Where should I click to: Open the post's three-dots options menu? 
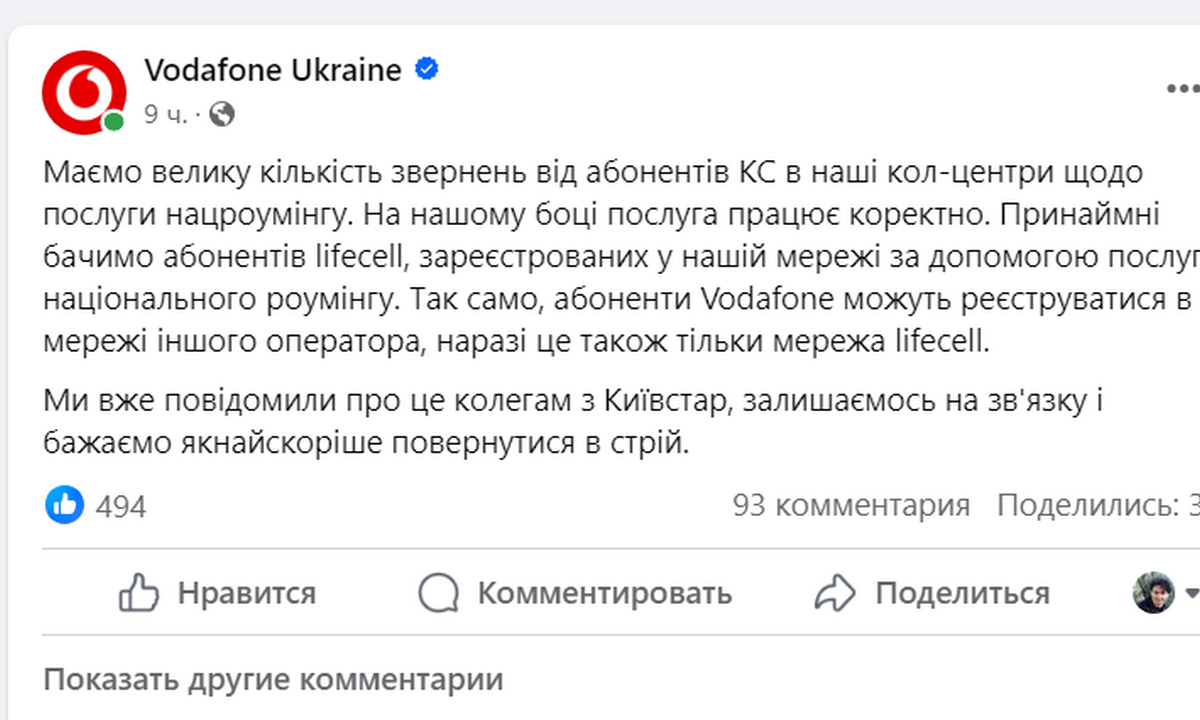click(x=1185, y=88)
